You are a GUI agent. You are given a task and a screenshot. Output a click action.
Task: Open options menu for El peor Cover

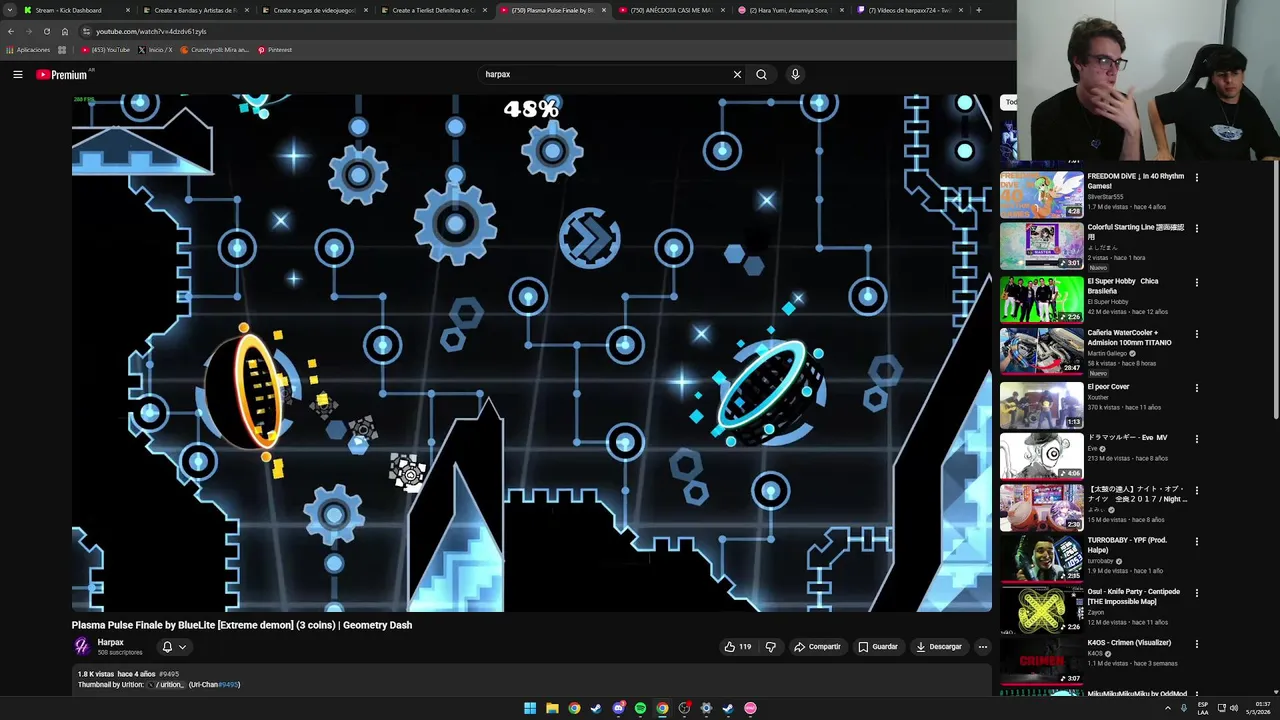pos(1196,388)
